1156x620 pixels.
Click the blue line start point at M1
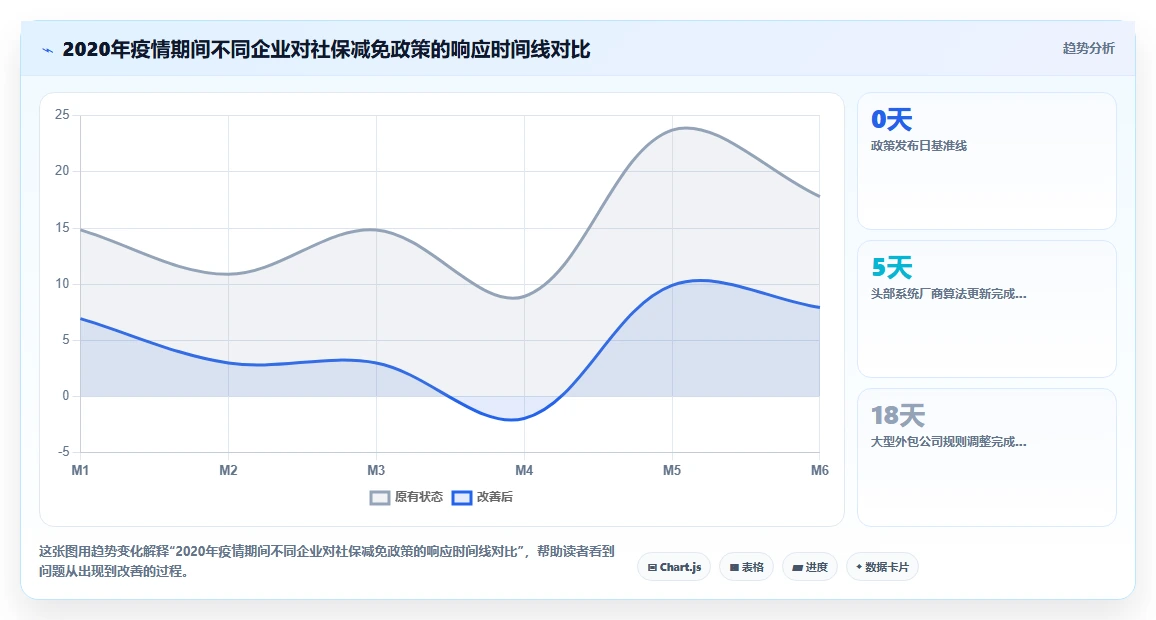pos(80,318)
